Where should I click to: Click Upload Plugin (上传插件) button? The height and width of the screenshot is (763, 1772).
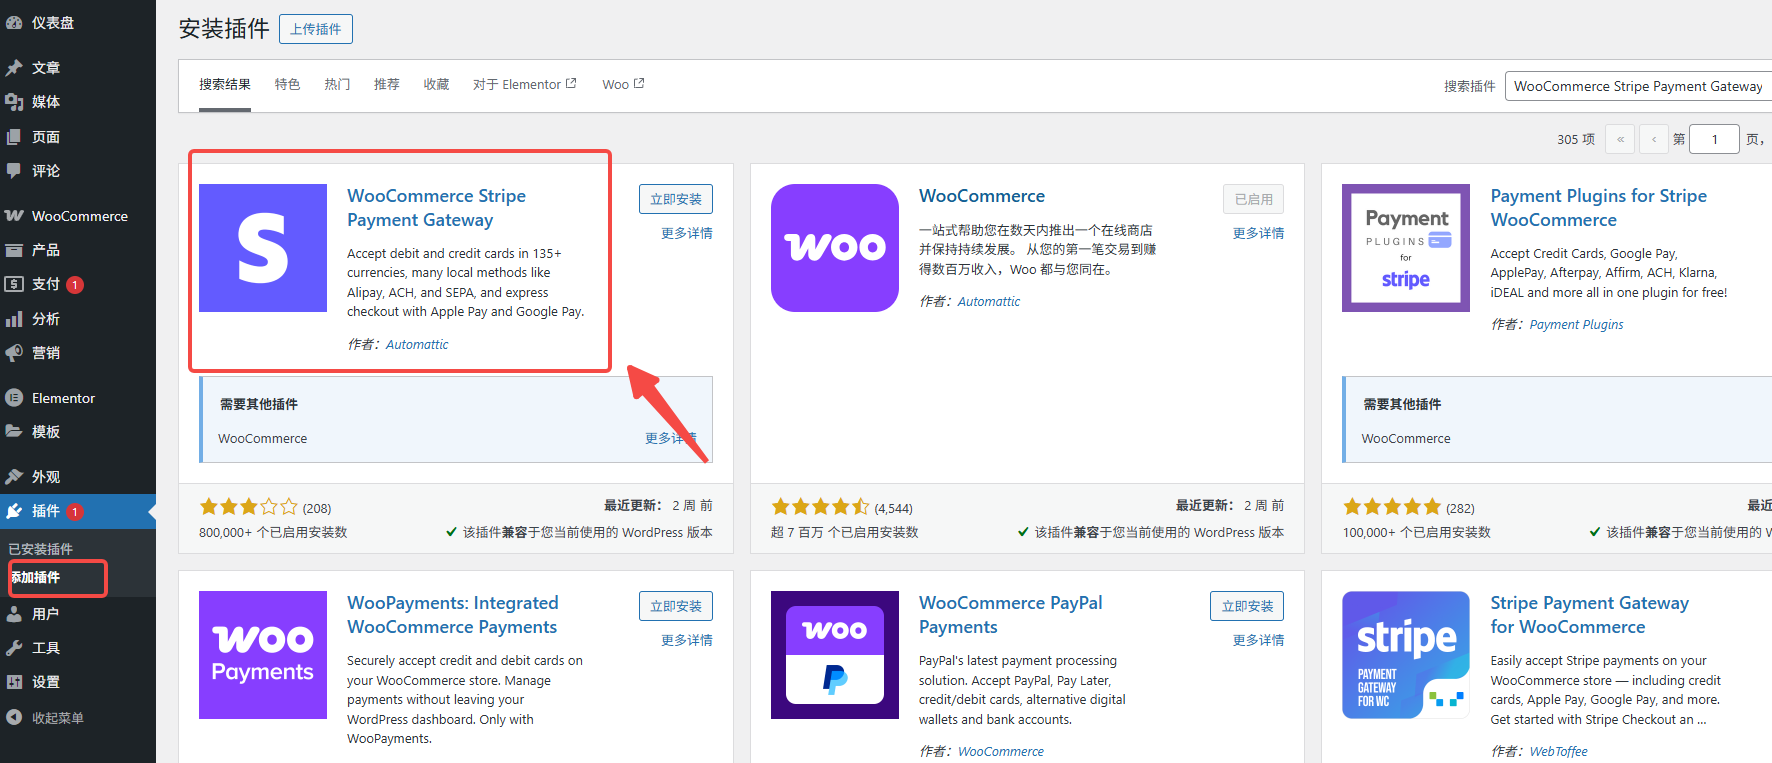[315, 29]
